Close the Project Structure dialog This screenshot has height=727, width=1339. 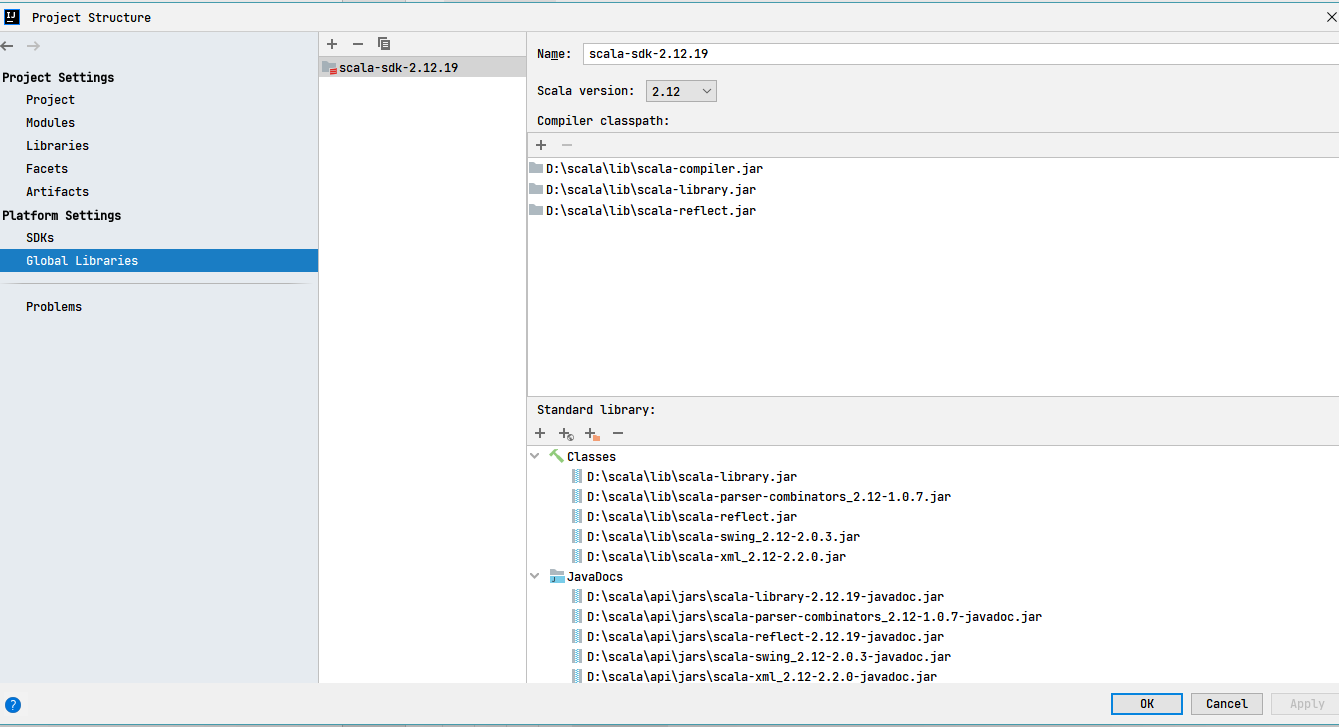pos(1331,17)
